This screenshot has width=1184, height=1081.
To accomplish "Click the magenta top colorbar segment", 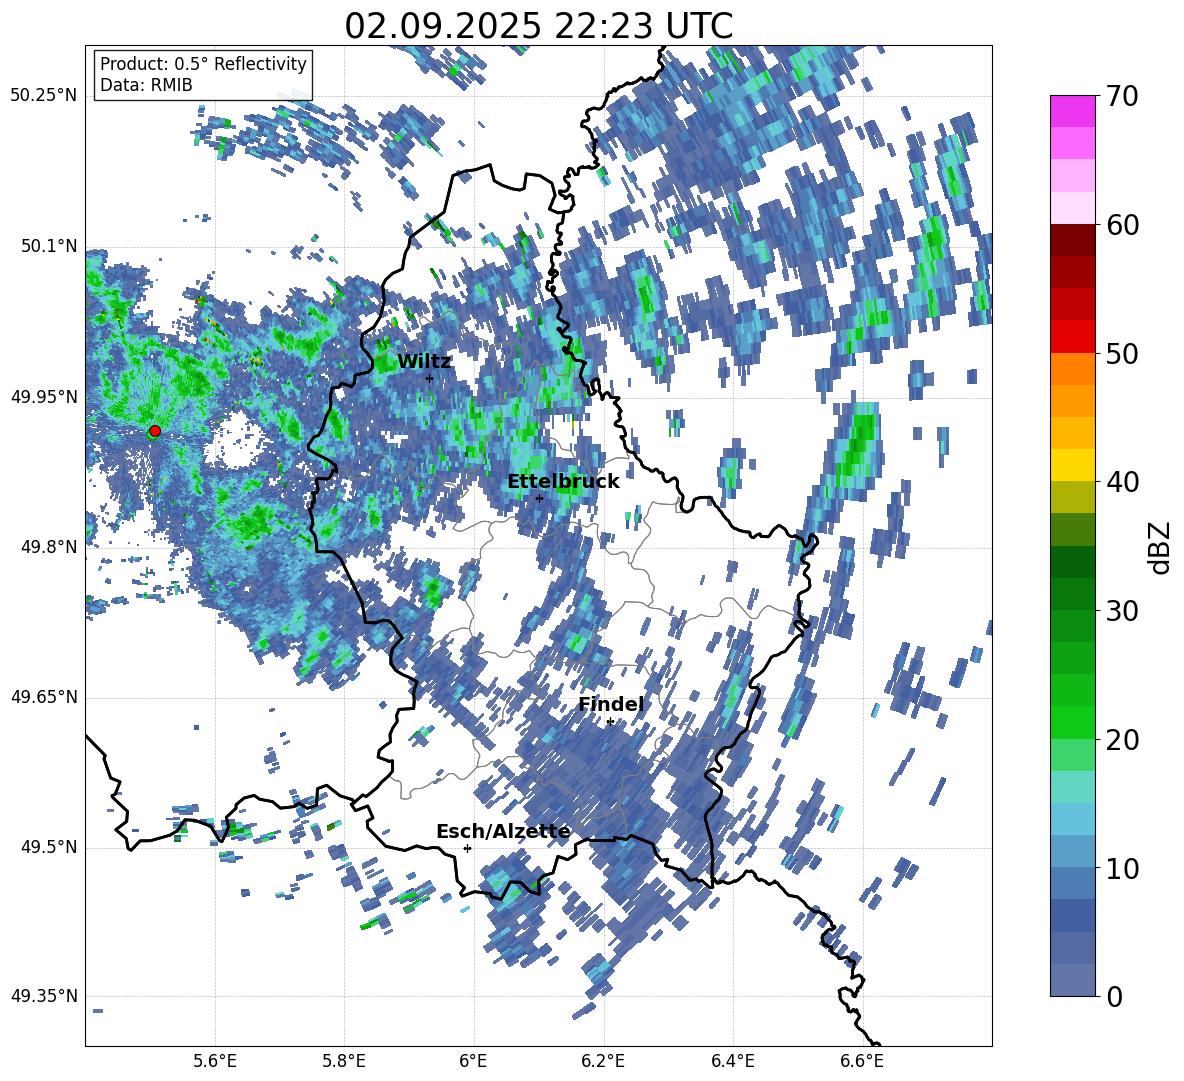I will coord(1072,112).
